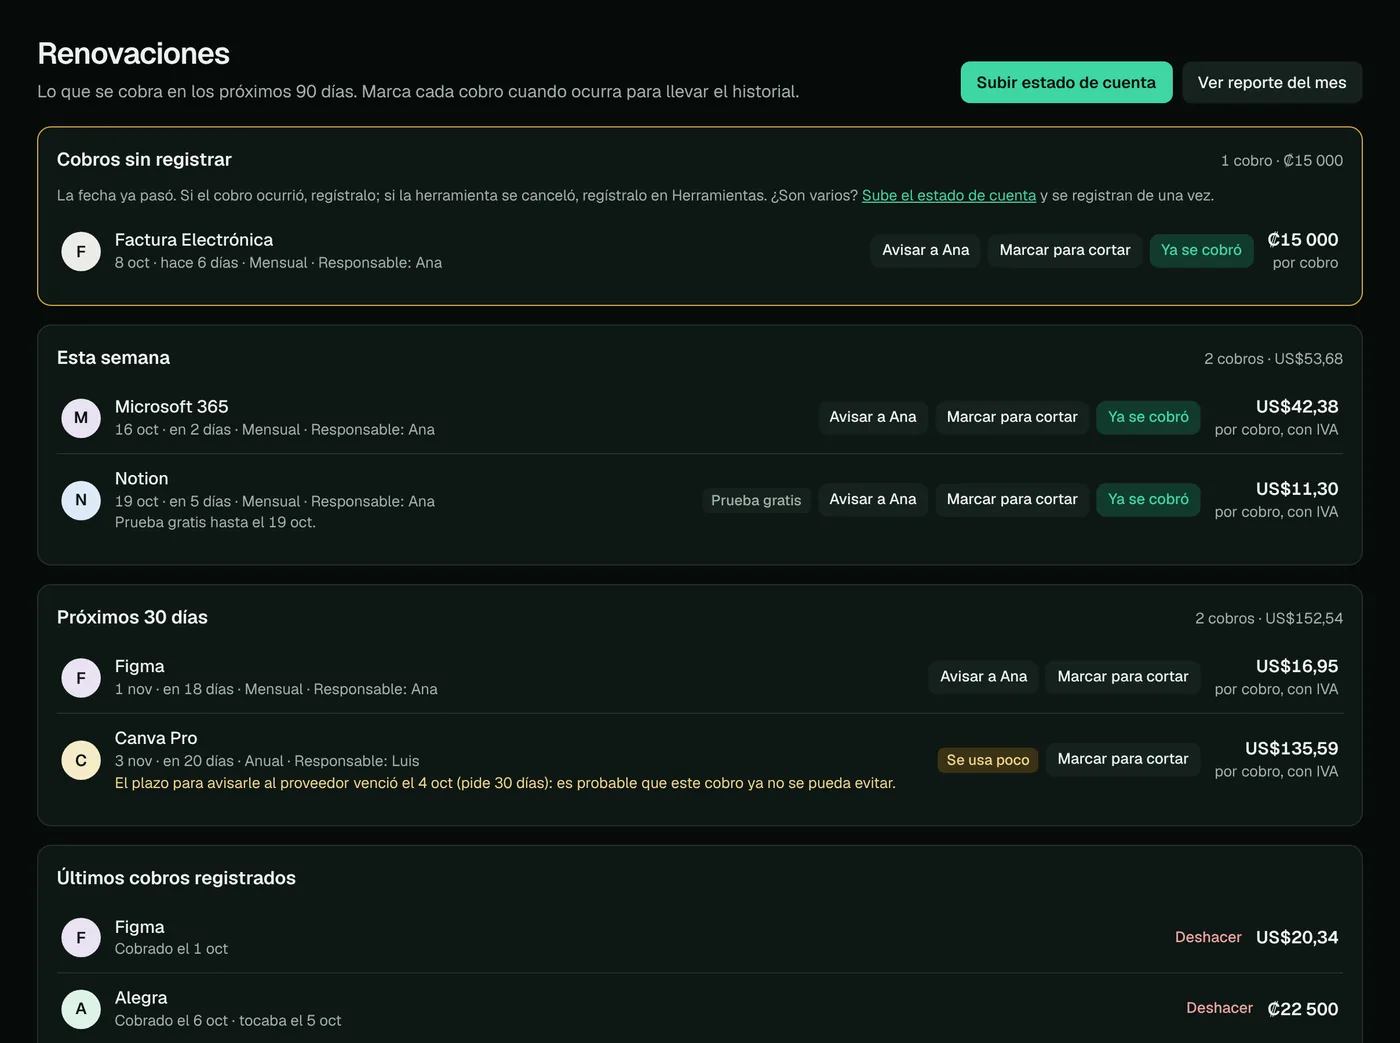The width and height of the screenshot is (1400, 1043).
Task: Notify Ana about the Notion charge
Action: (872, 499)
